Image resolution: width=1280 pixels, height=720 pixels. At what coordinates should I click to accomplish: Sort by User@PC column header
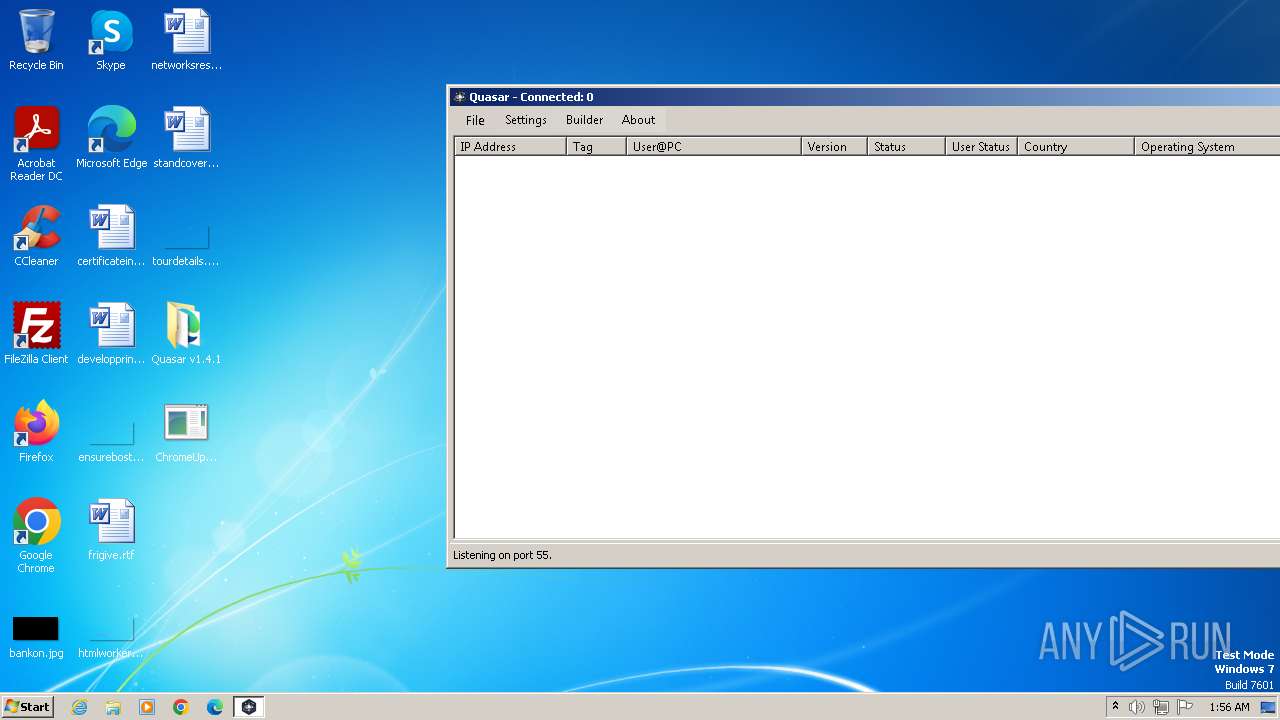[x=714, y=147]
